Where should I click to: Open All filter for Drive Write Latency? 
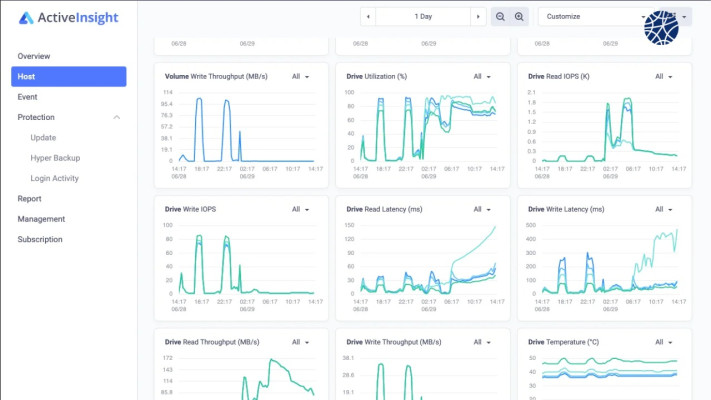click(663, 210)
